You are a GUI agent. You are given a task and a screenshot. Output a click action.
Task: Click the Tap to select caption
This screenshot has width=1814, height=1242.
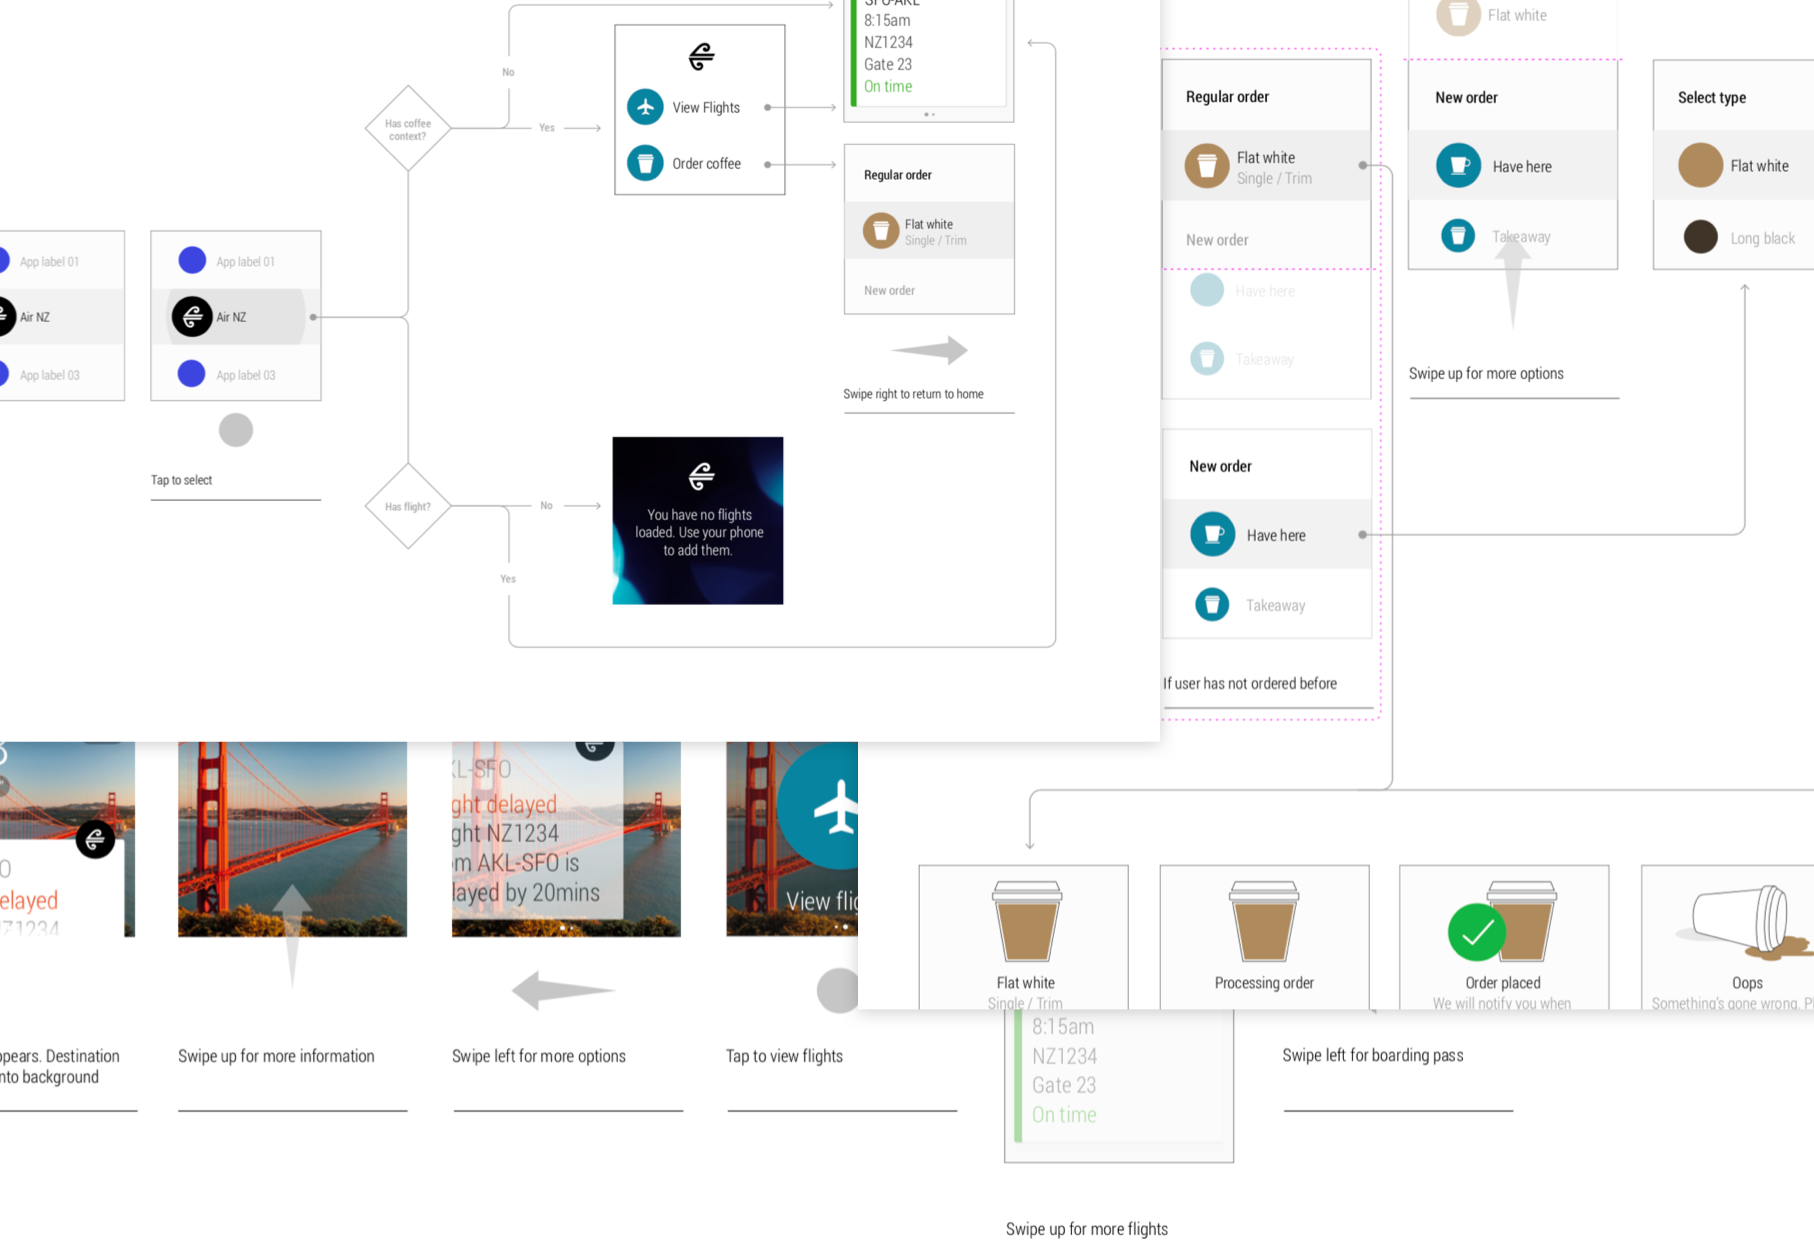[181, 480]
